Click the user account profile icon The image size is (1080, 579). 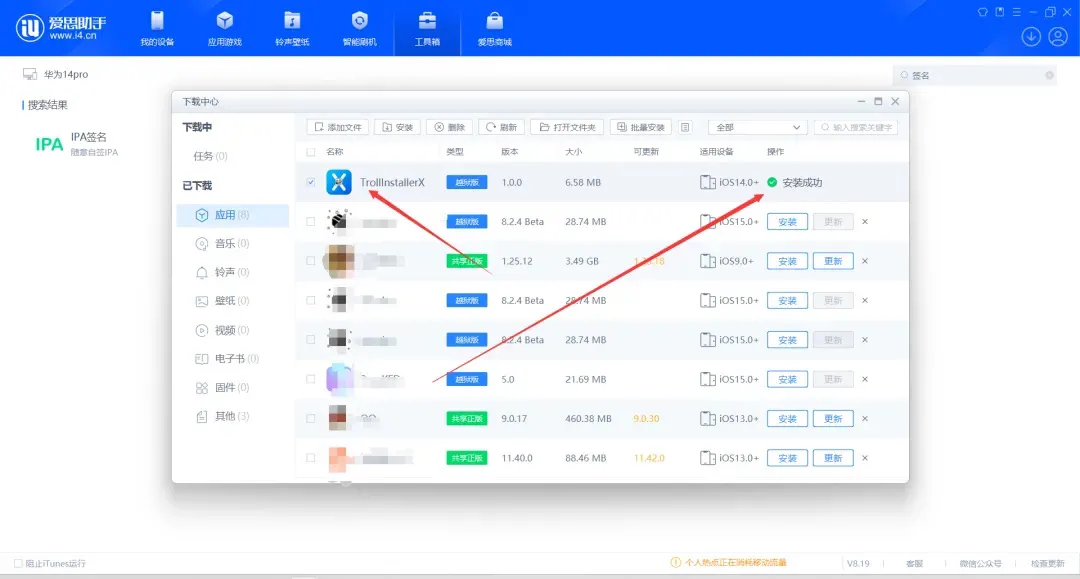click(1058, 37)
